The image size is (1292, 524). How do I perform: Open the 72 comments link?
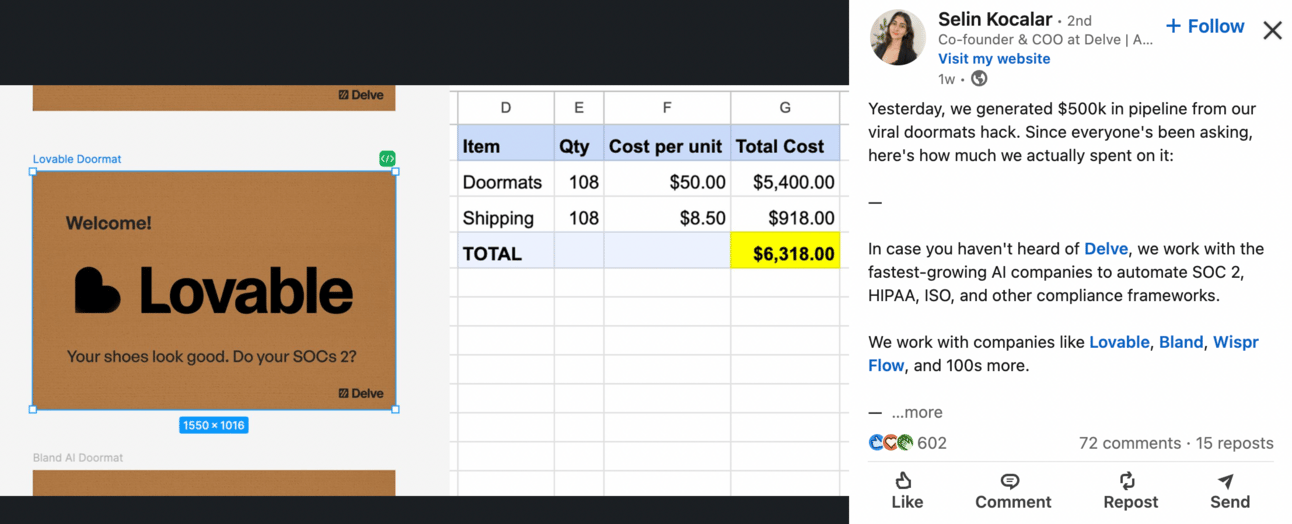click(1130, 443)
